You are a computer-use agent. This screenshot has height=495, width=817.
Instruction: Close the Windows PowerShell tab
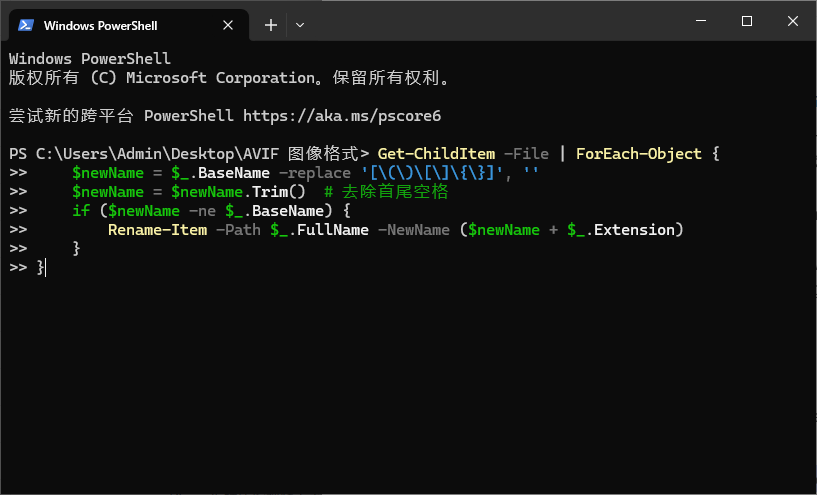click(228, 25)
